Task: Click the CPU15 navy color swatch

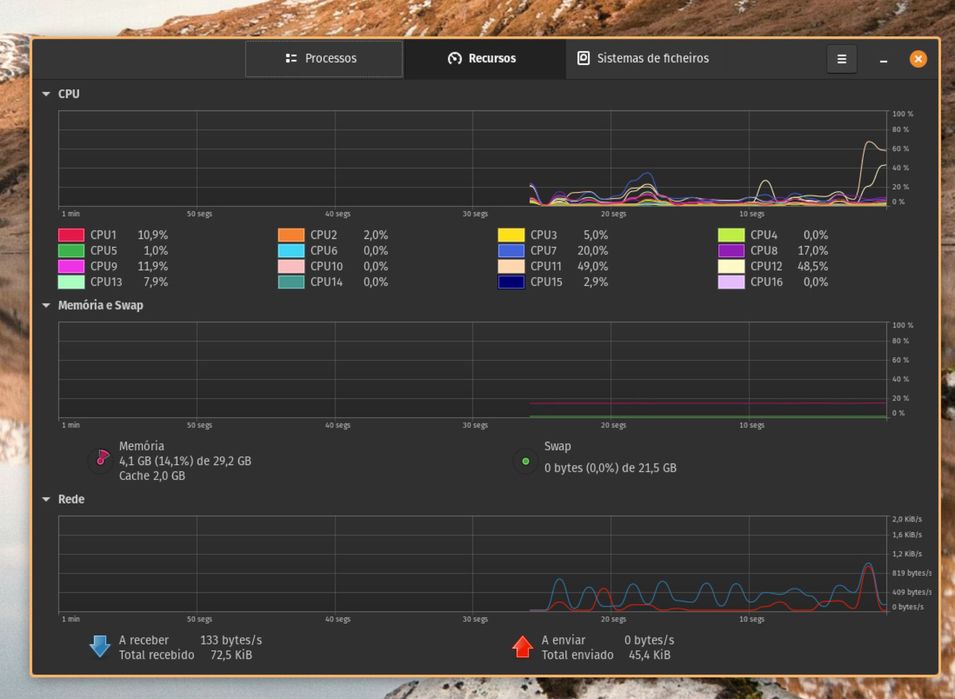Action: point(511,282)
